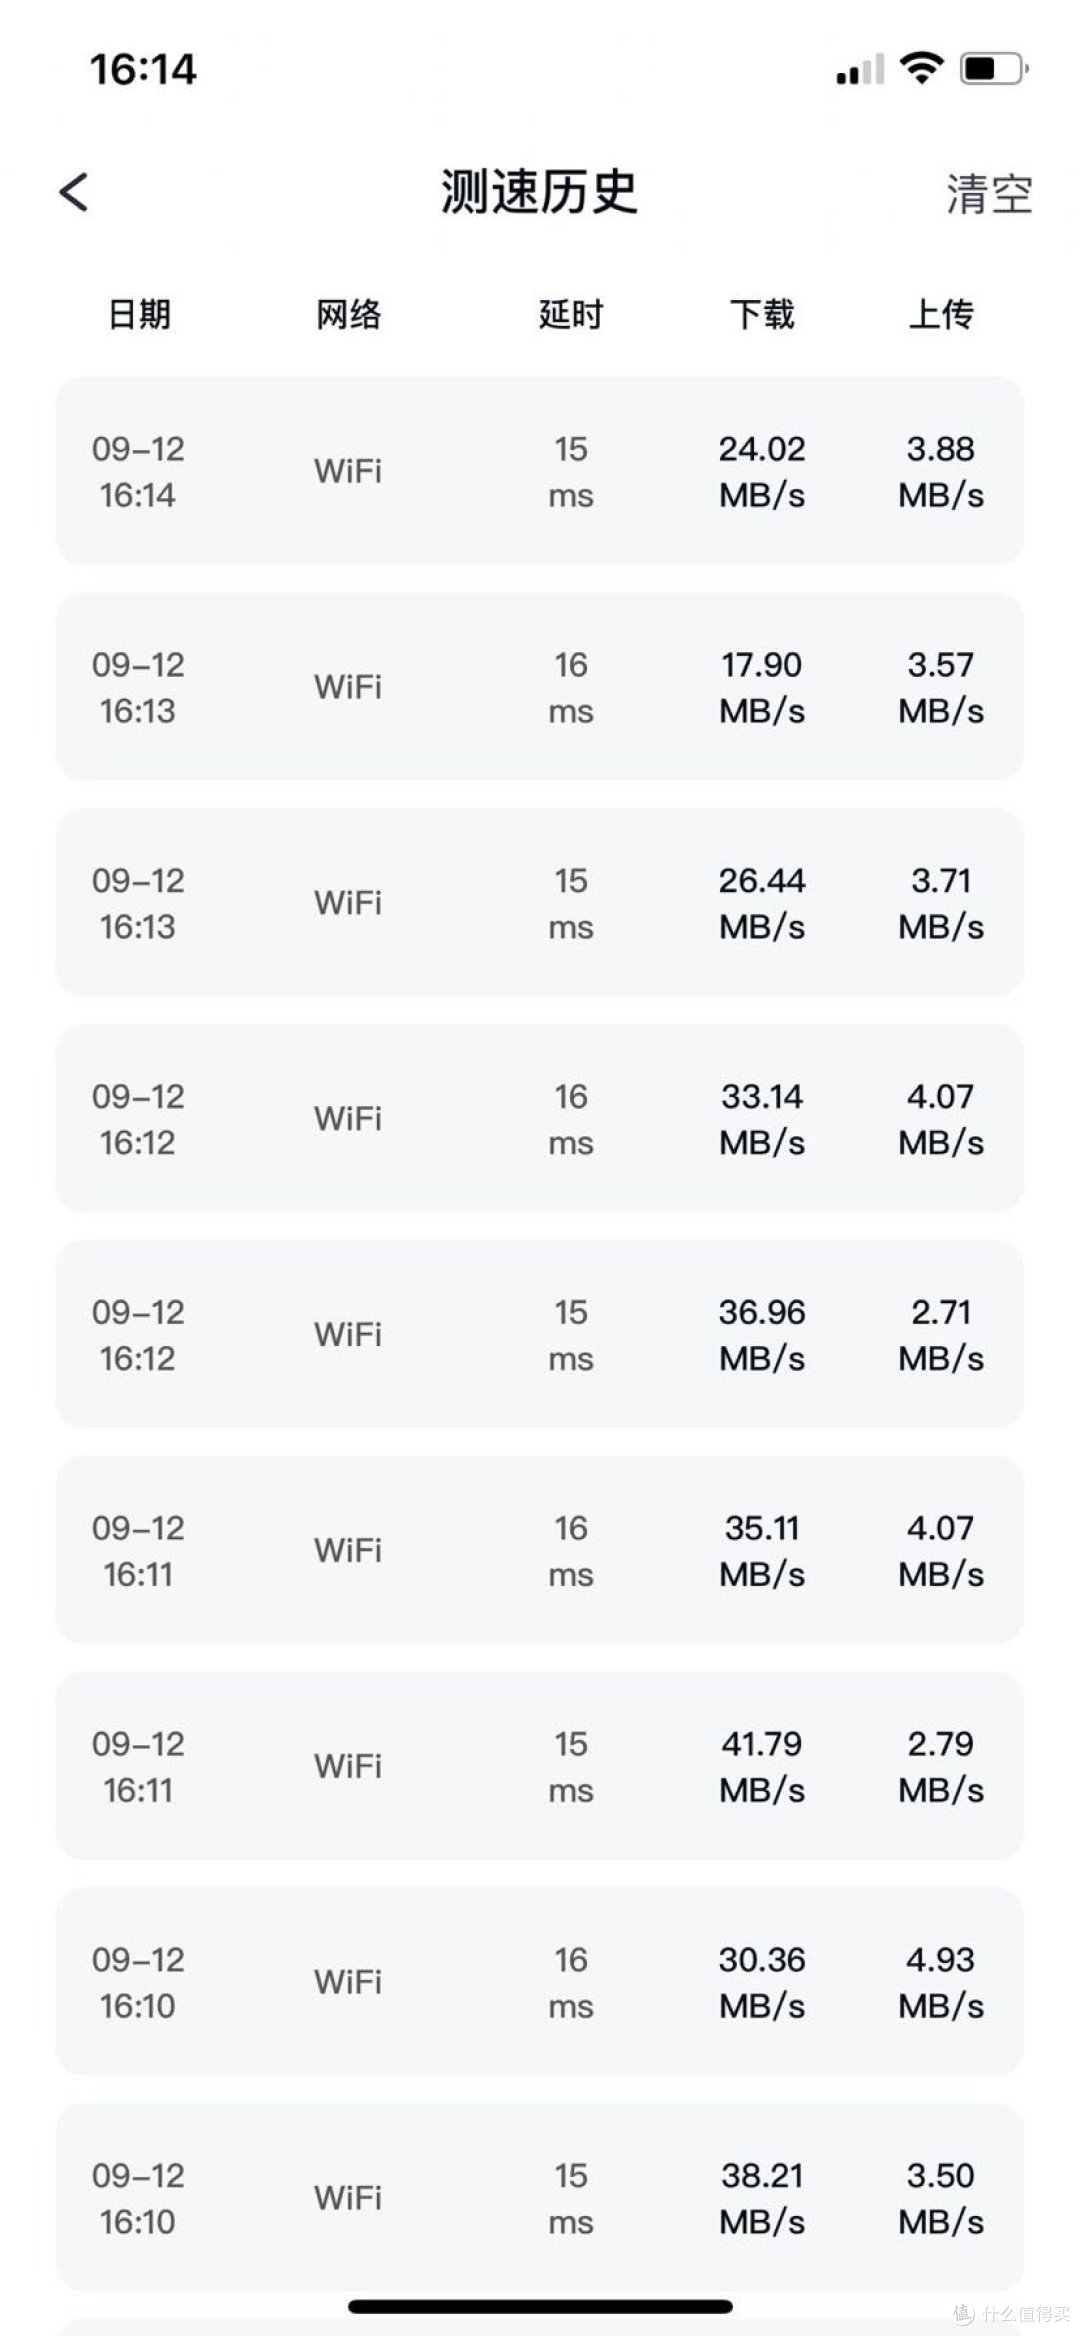The height and width of the screenshot is (2336, 1080).
Task: Select the 下载 column header
Action: pos(762,315)
